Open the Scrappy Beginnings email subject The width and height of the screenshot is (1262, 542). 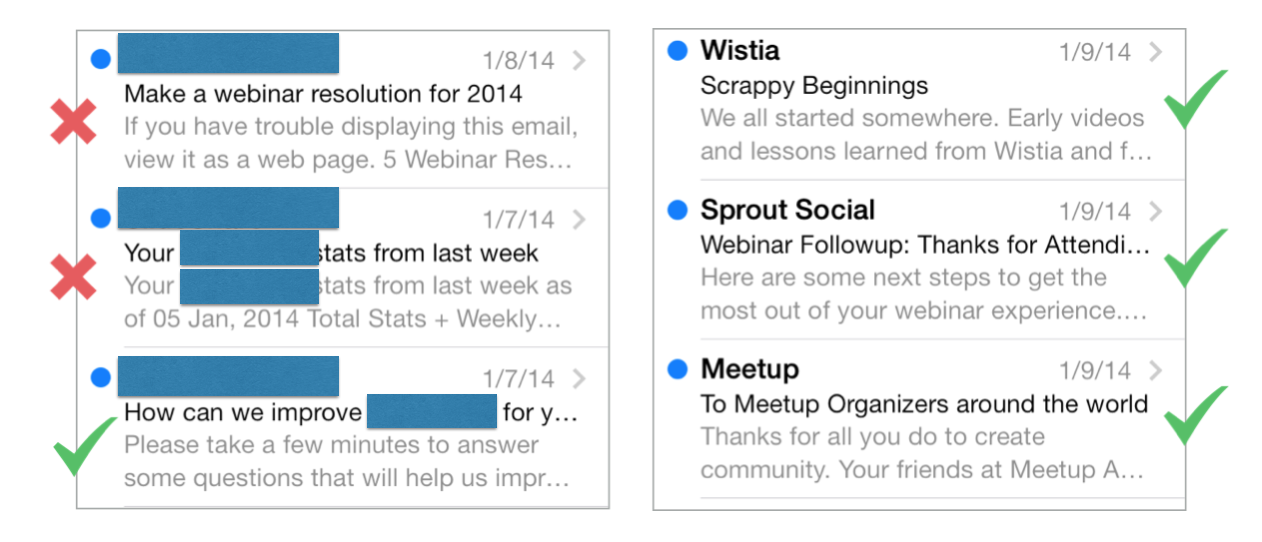point(814,86)
